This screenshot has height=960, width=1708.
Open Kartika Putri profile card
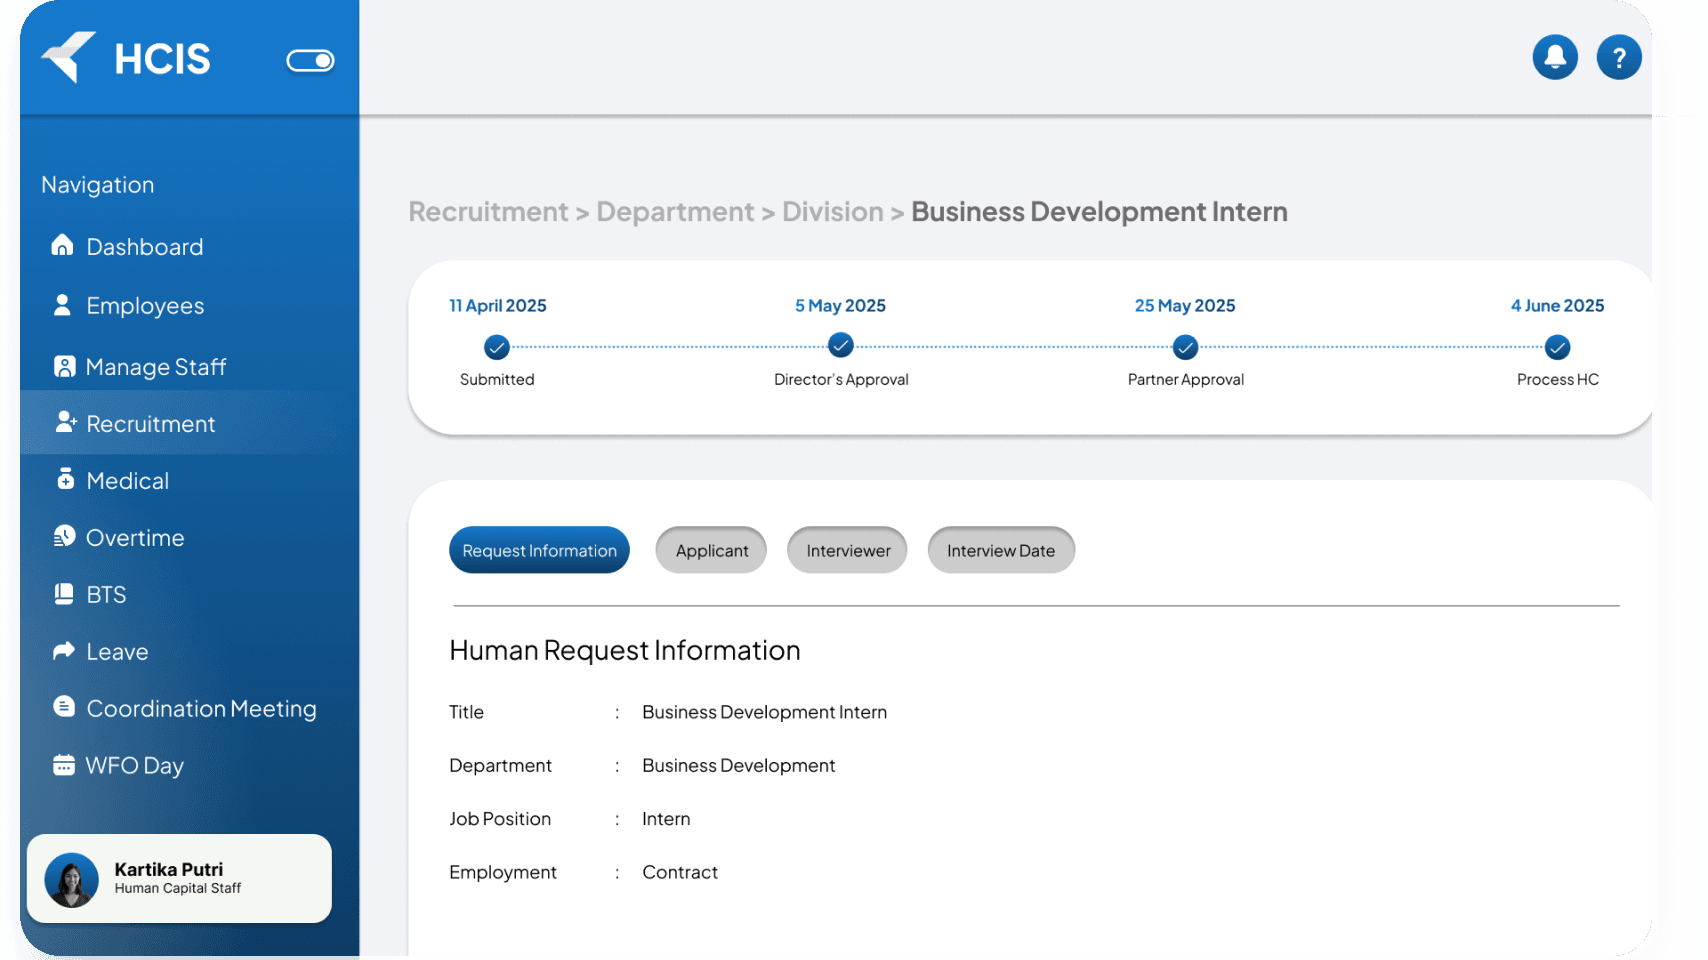(x=179, y=878)
